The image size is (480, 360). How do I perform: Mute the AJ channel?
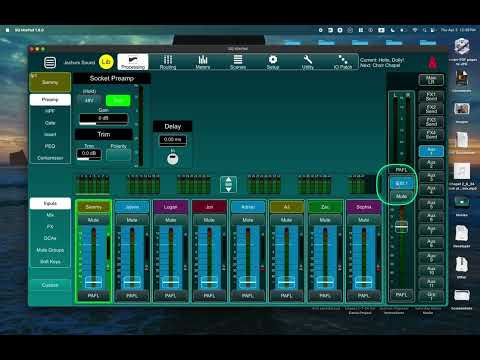286,220
